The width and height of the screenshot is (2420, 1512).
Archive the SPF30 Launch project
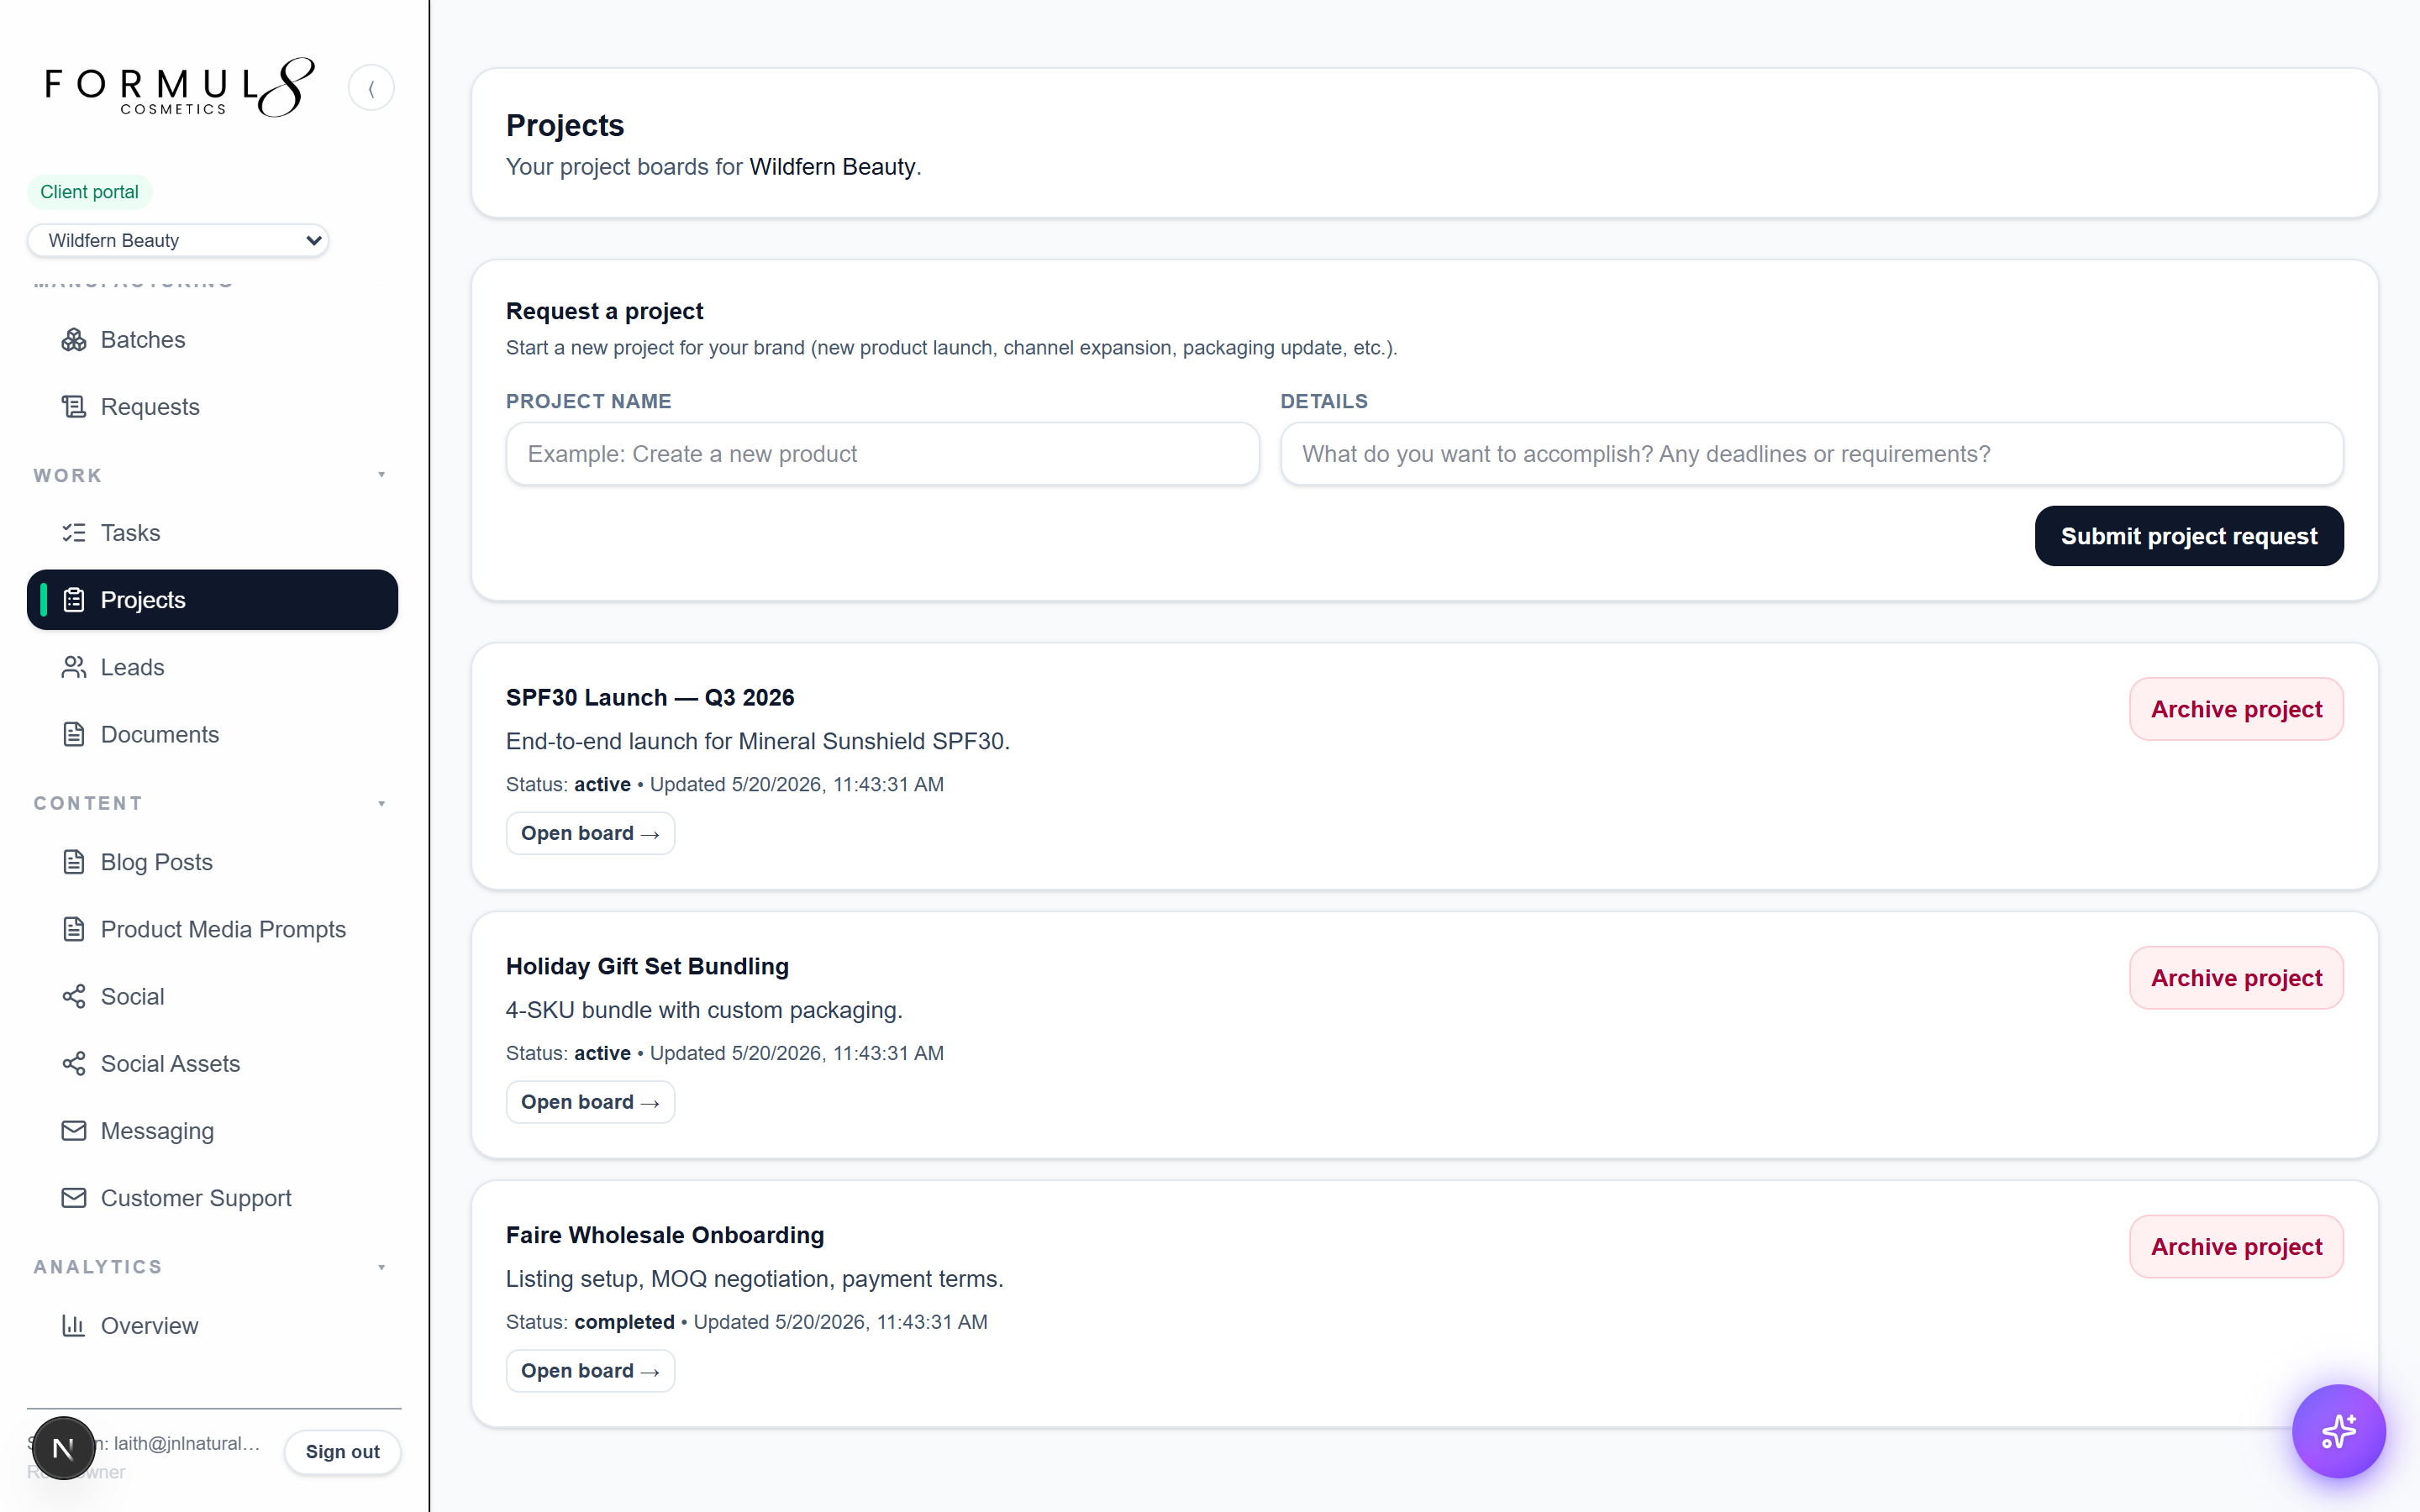[2236, 709]
